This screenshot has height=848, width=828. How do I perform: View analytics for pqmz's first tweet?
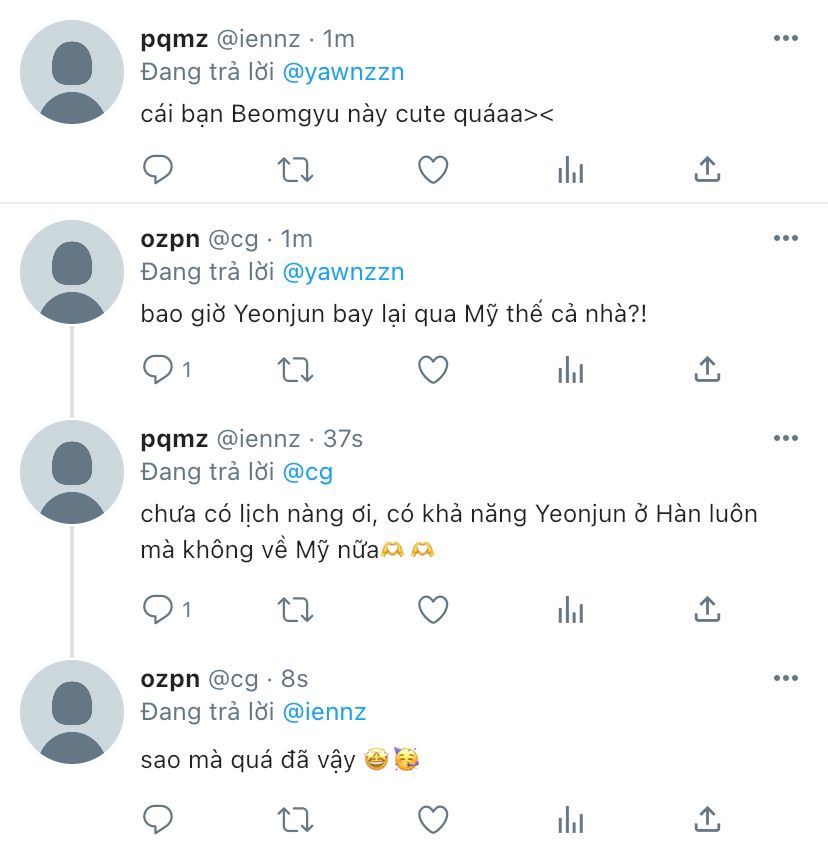click(571, 169)
